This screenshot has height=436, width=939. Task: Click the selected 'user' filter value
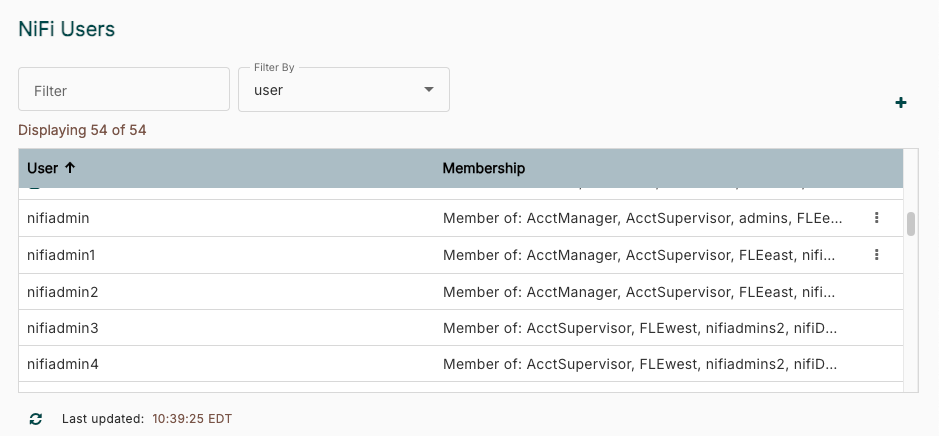tap(269, 90)
